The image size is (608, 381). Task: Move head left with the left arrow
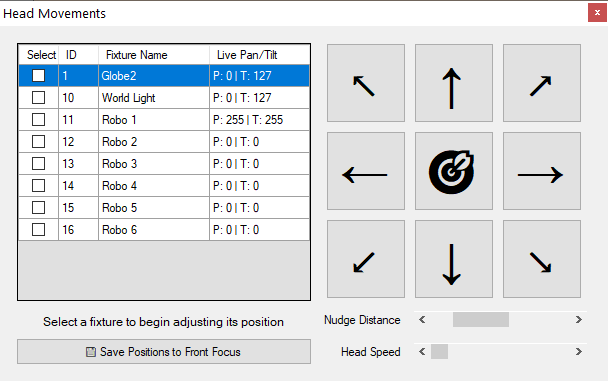(366, 171)
